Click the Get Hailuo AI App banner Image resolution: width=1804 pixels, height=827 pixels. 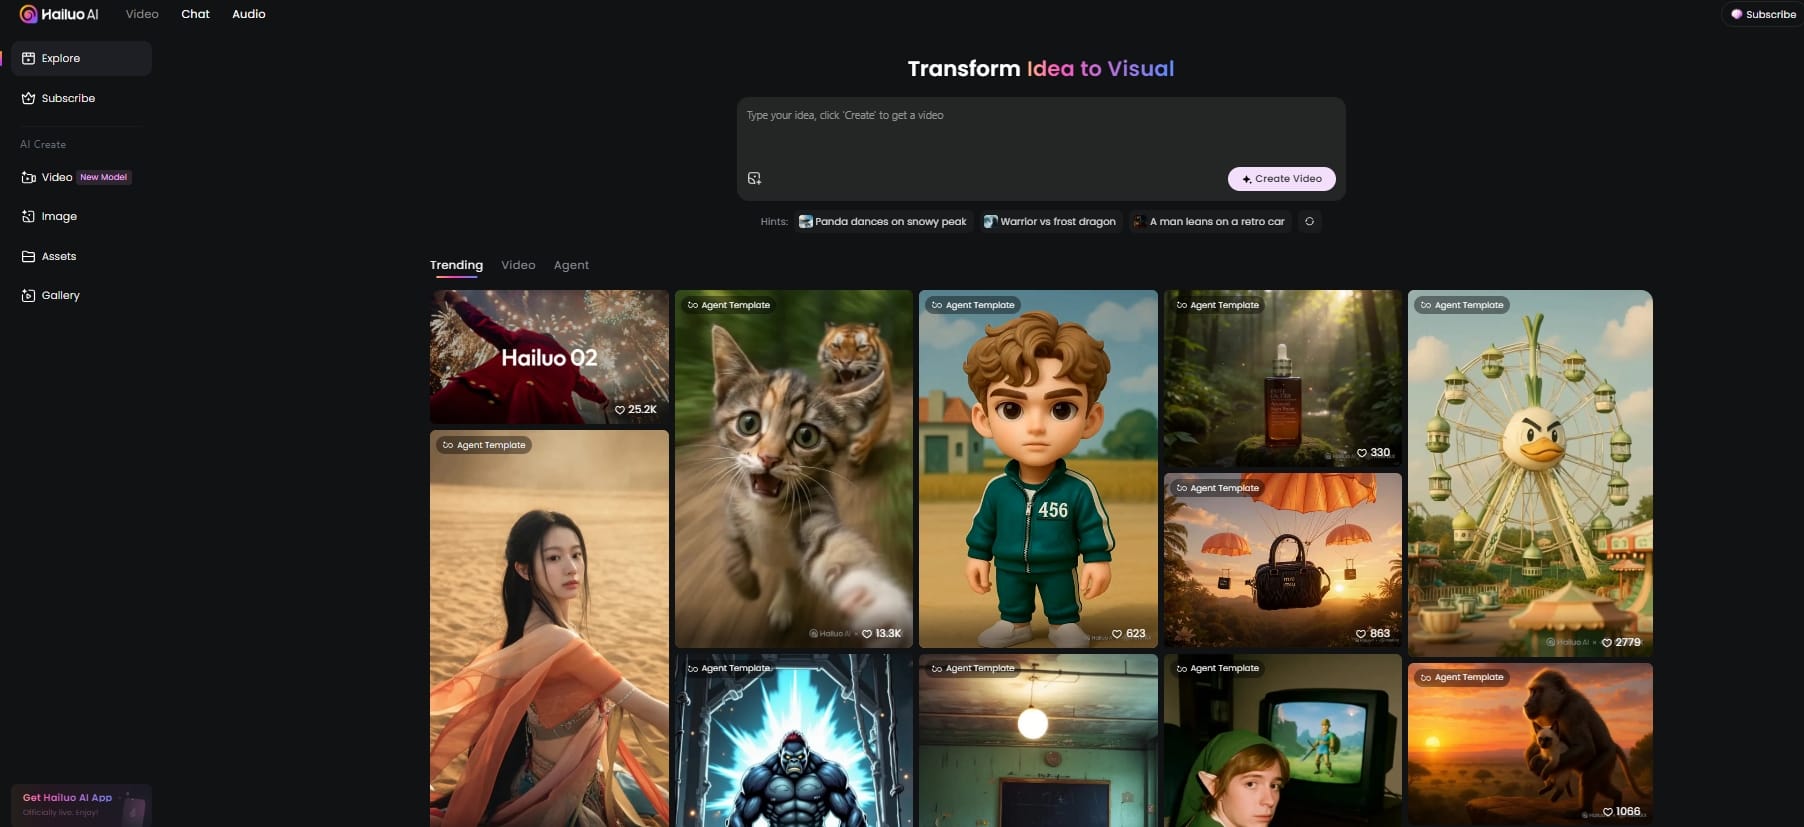pyautogui.click(x=81, y=805)
